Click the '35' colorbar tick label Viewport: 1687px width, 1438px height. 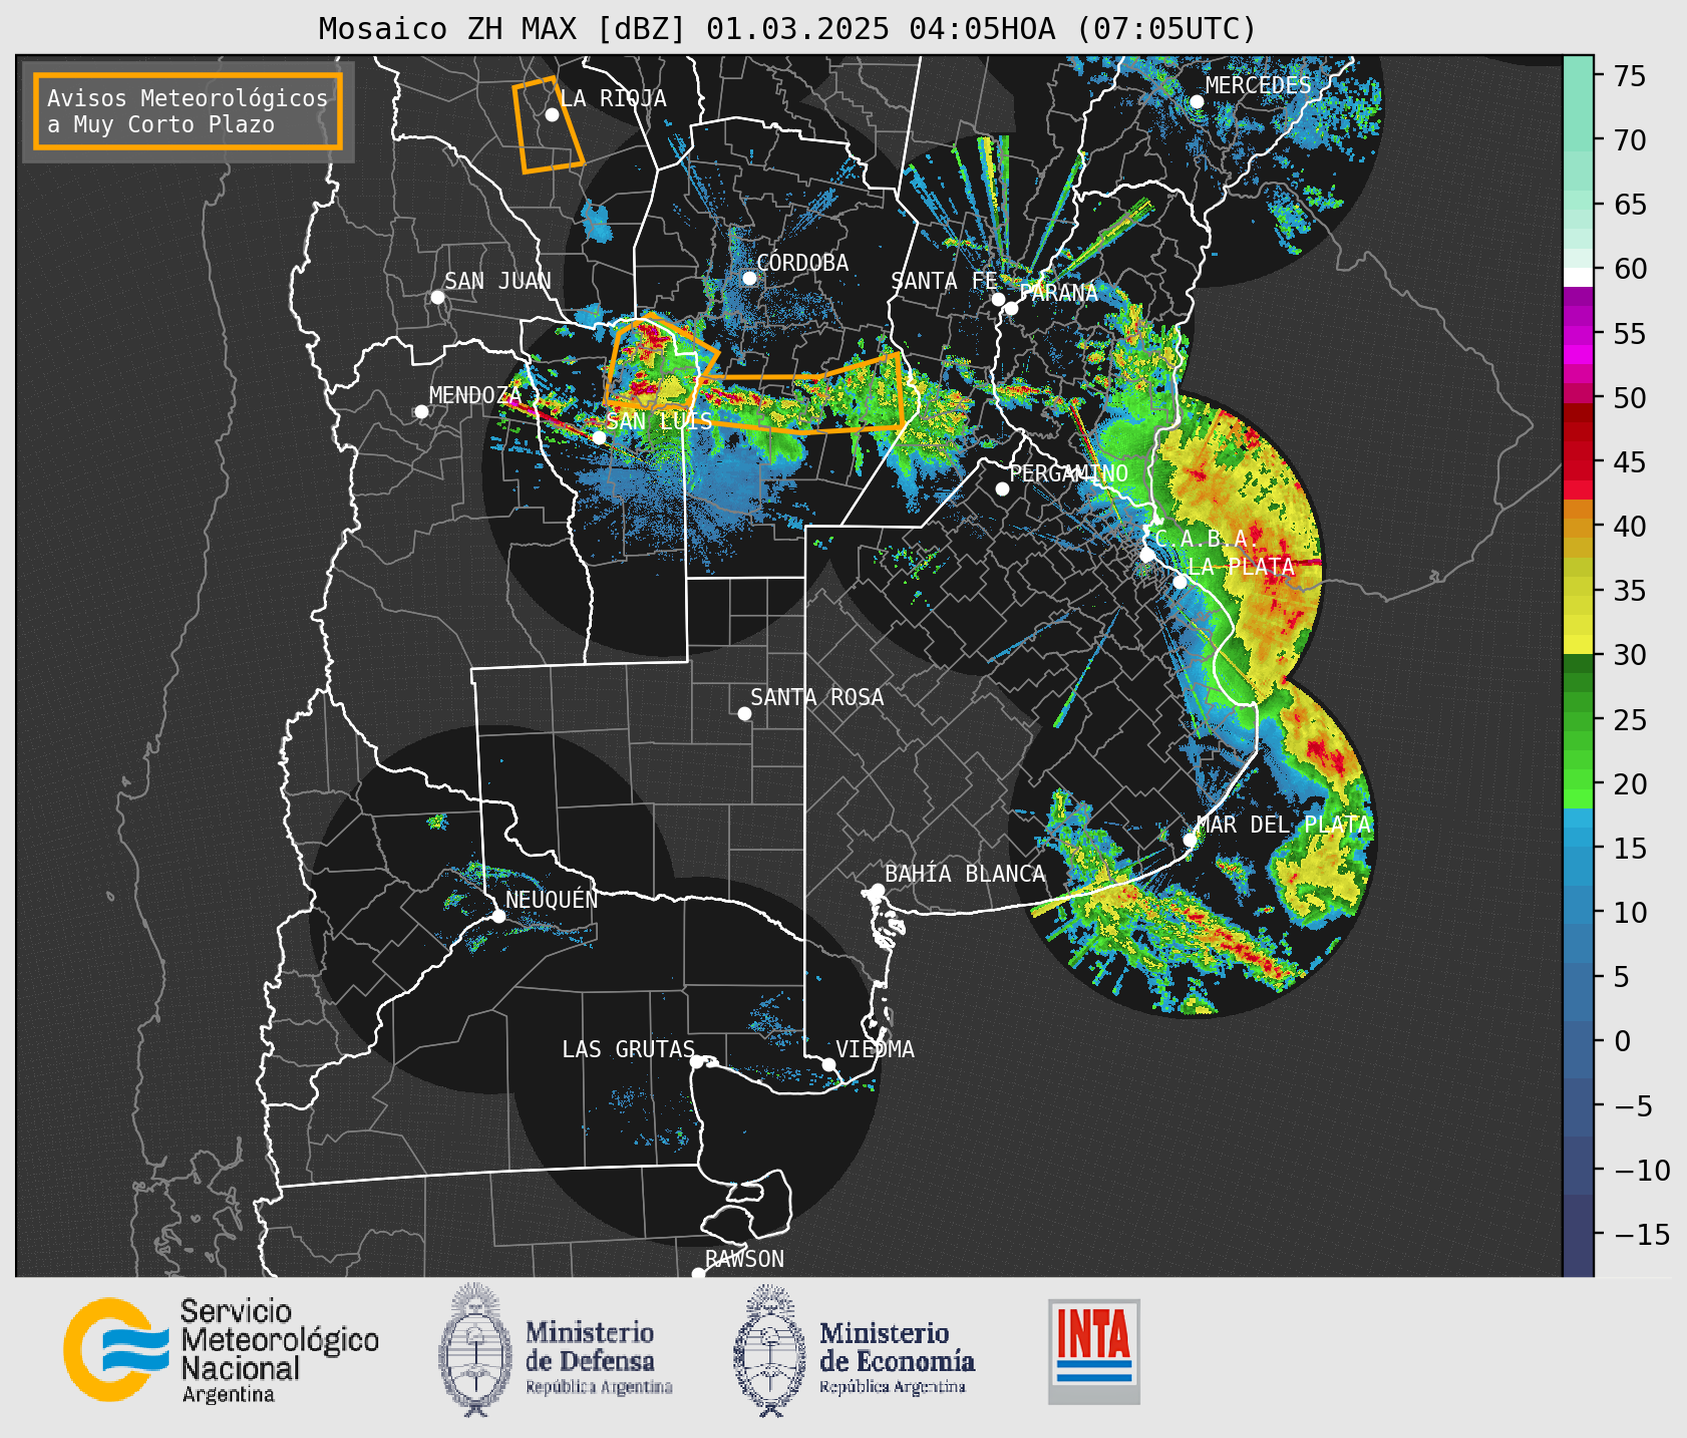[1631, 591]
